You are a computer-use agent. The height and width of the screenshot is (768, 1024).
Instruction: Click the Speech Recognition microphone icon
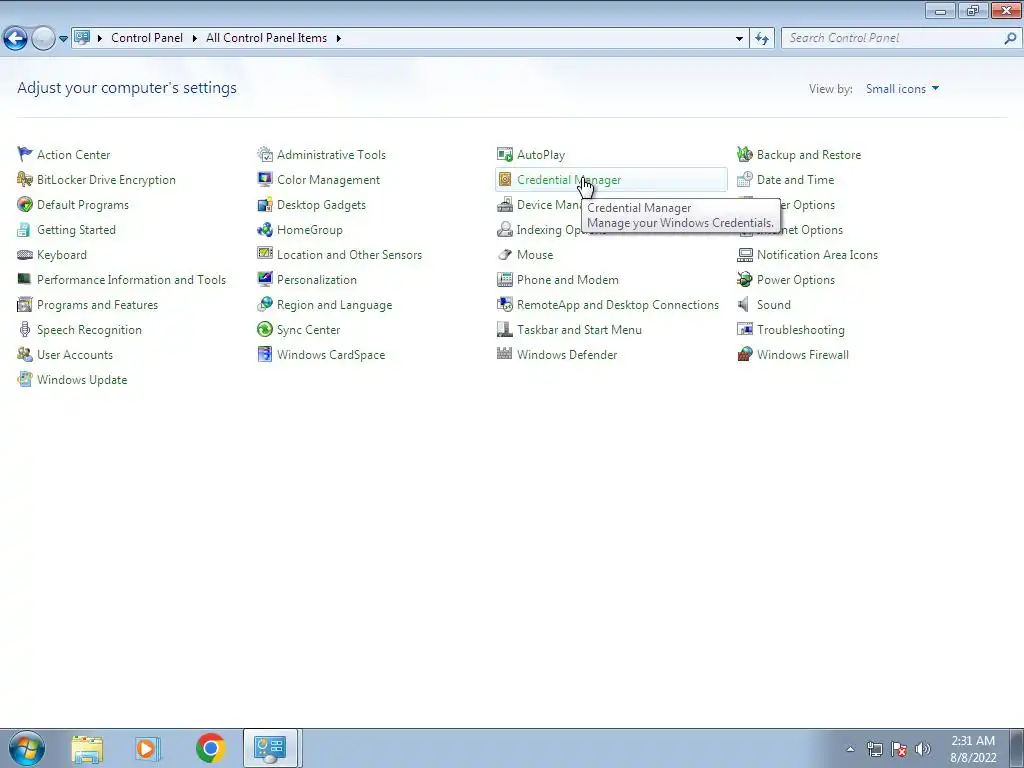tap(25, 329)
